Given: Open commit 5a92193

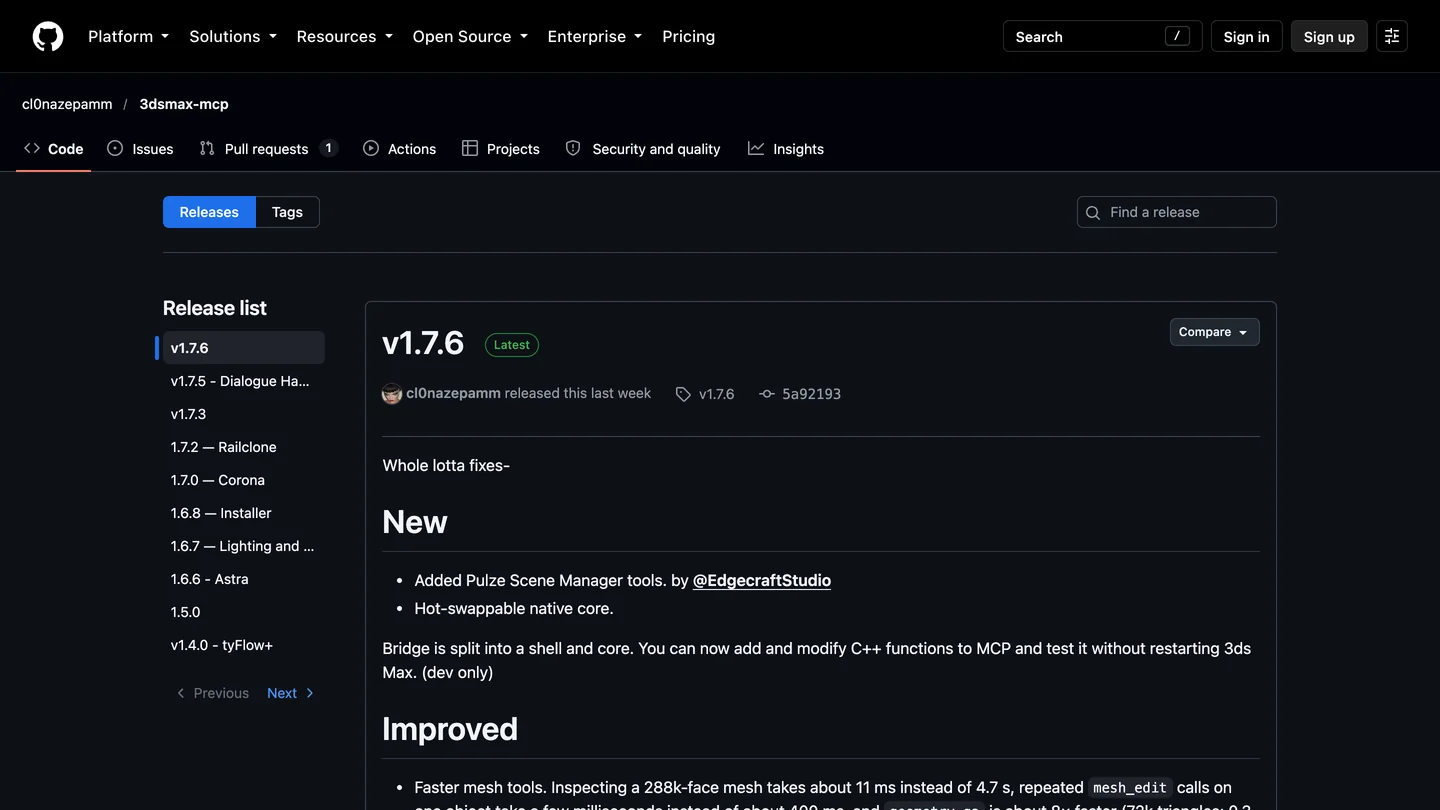Looking at the screenshot, I should tap(811, 394).
